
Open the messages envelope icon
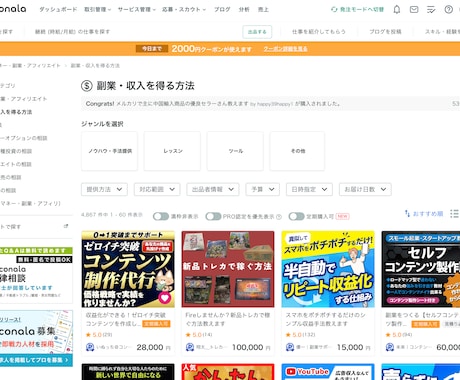pyautogui.click(x=414, y=10)
